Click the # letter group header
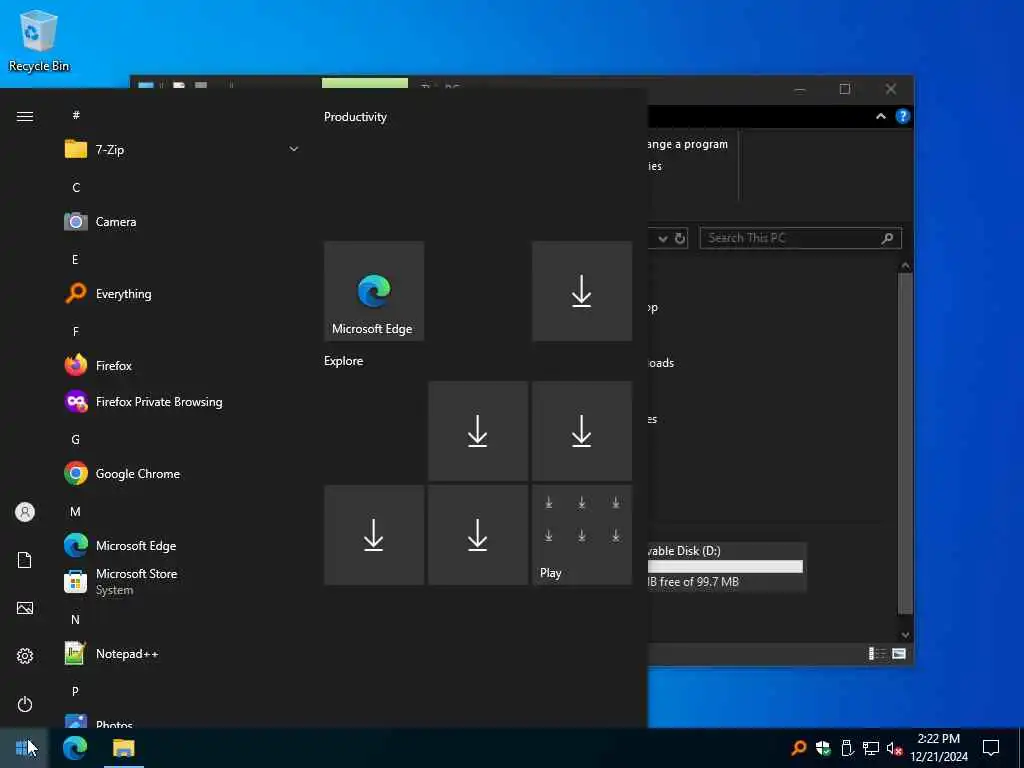The height and width of the screenshot is (768, 1024). tap(76, 115)
